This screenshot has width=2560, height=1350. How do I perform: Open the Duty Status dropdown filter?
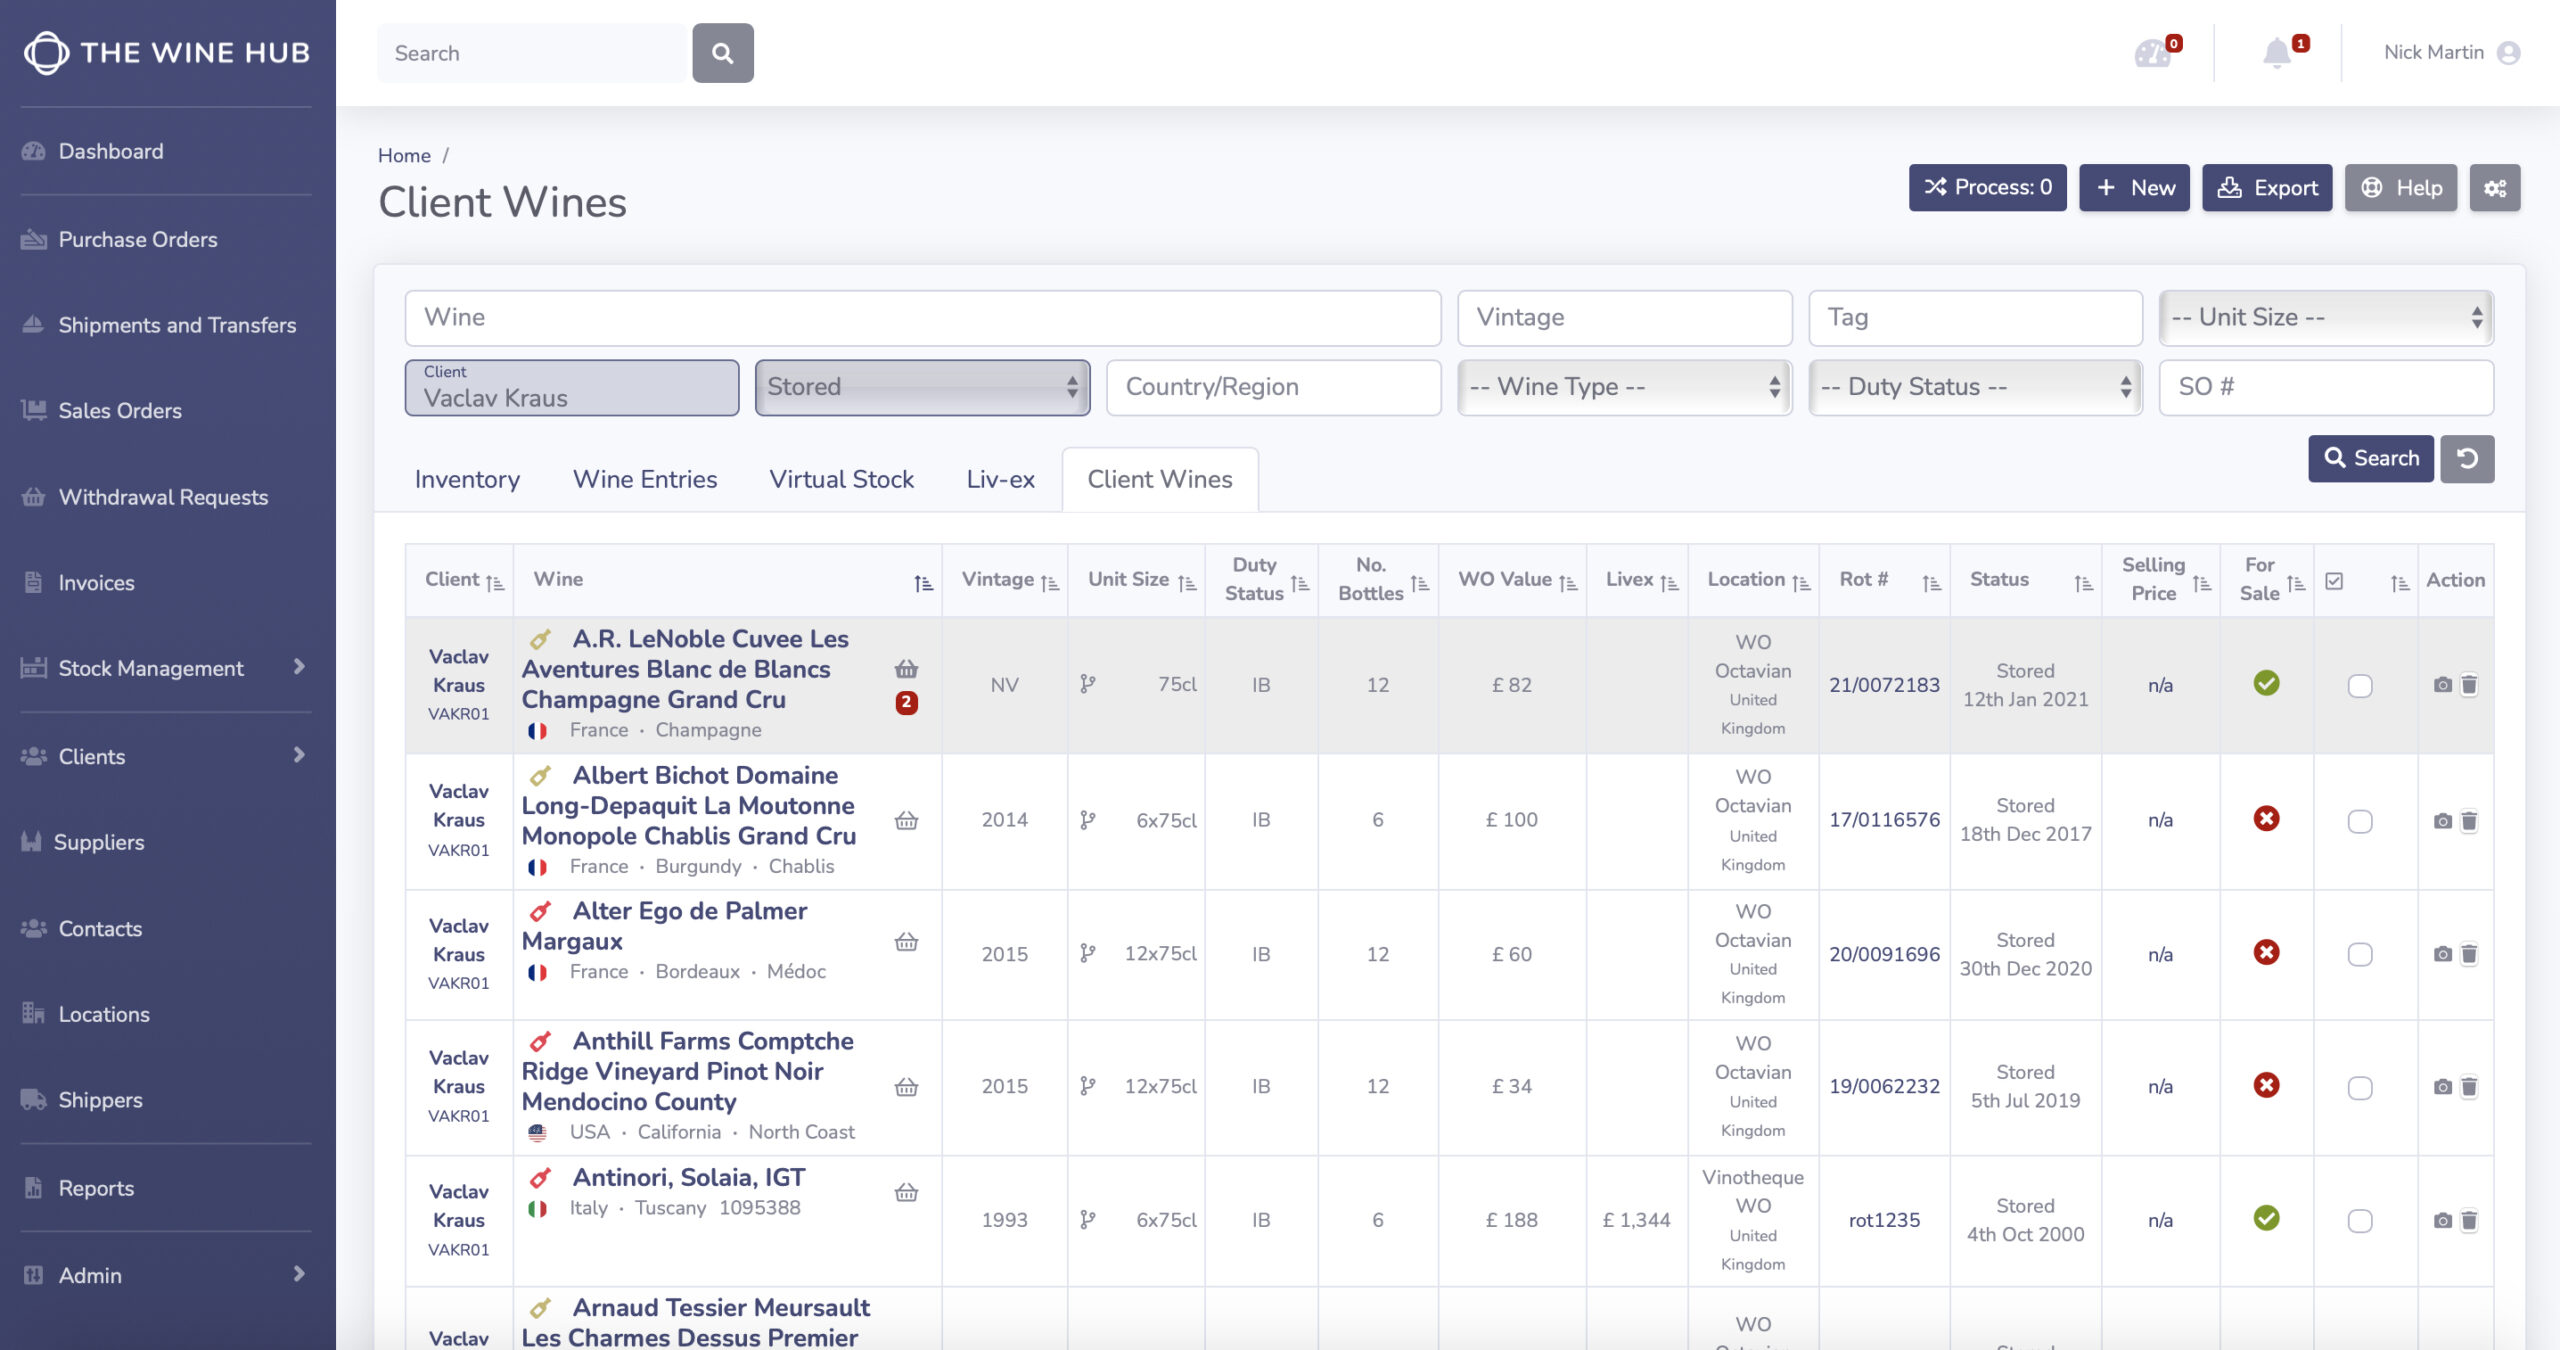click(1975, 387)
